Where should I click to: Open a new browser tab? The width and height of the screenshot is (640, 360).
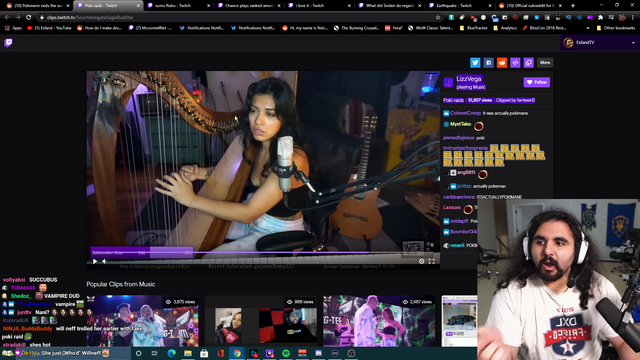[573, 5]
